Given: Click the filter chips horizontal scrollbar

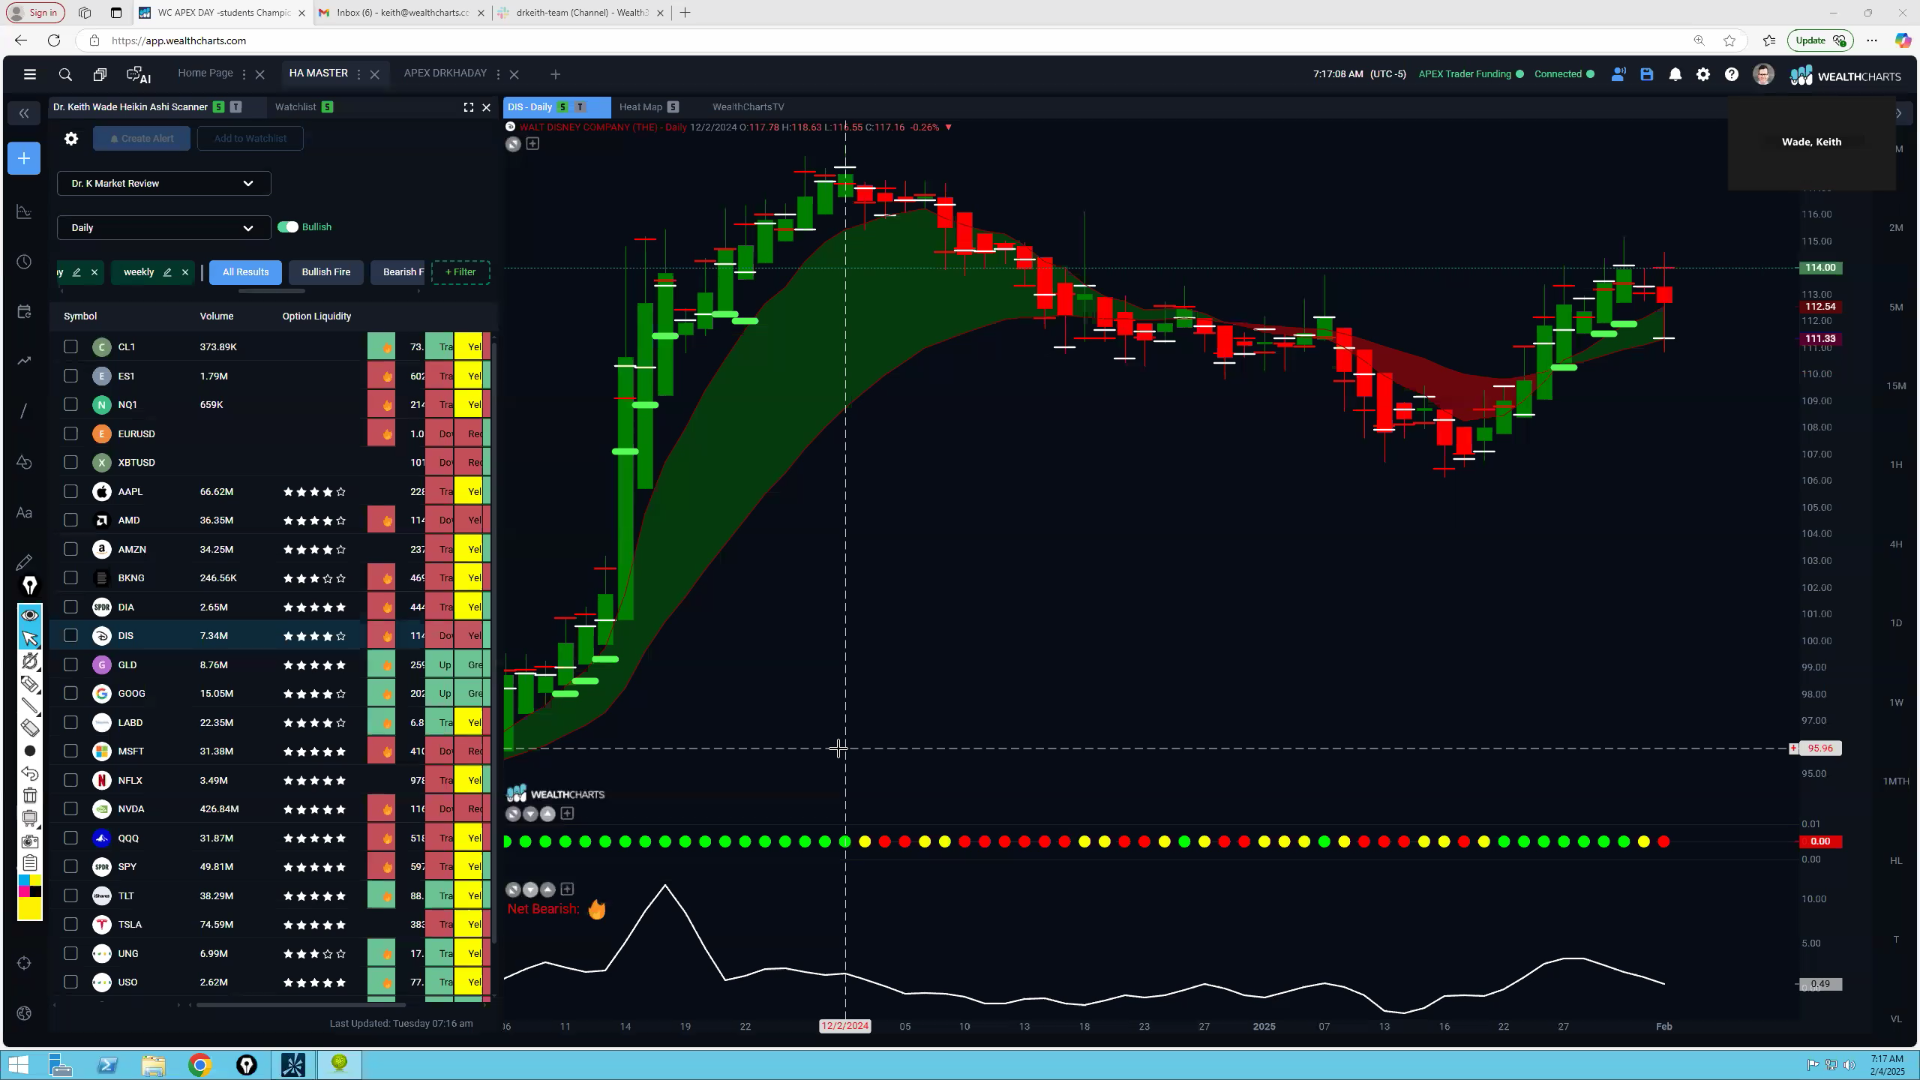Looking at the screenshot, I should [272, 291].
